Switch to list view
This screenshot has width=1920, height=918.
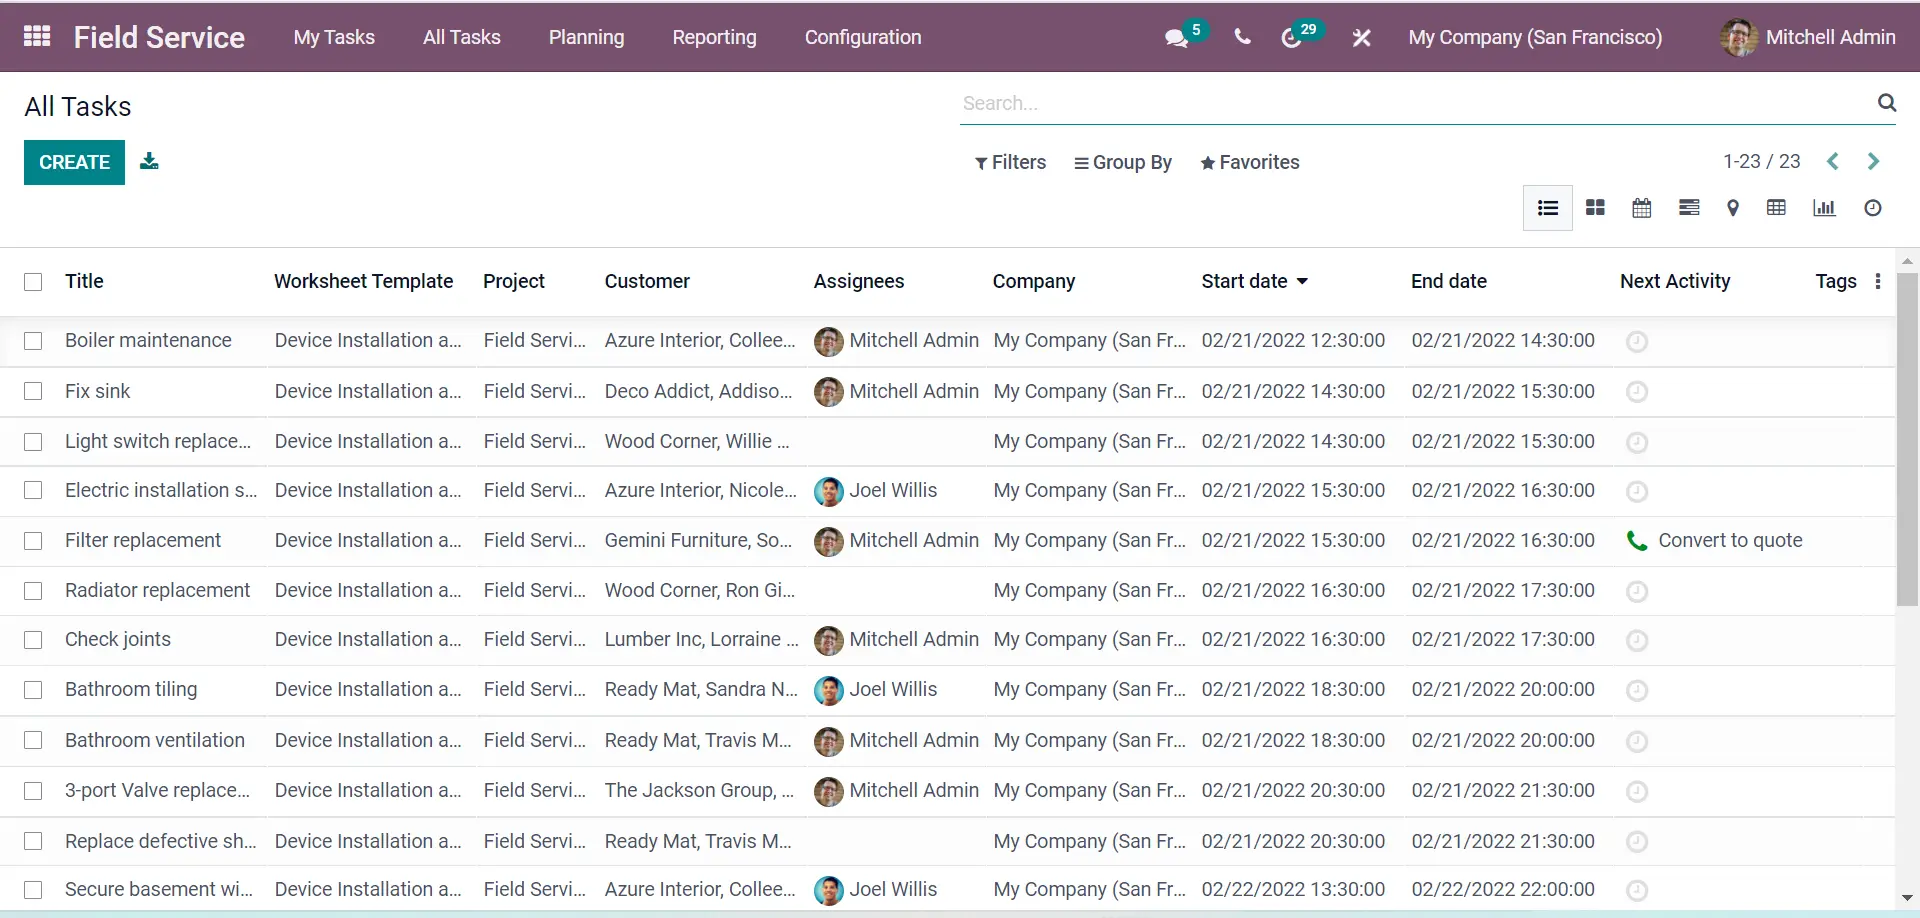pyautogui.click(x=1548, y=208)
